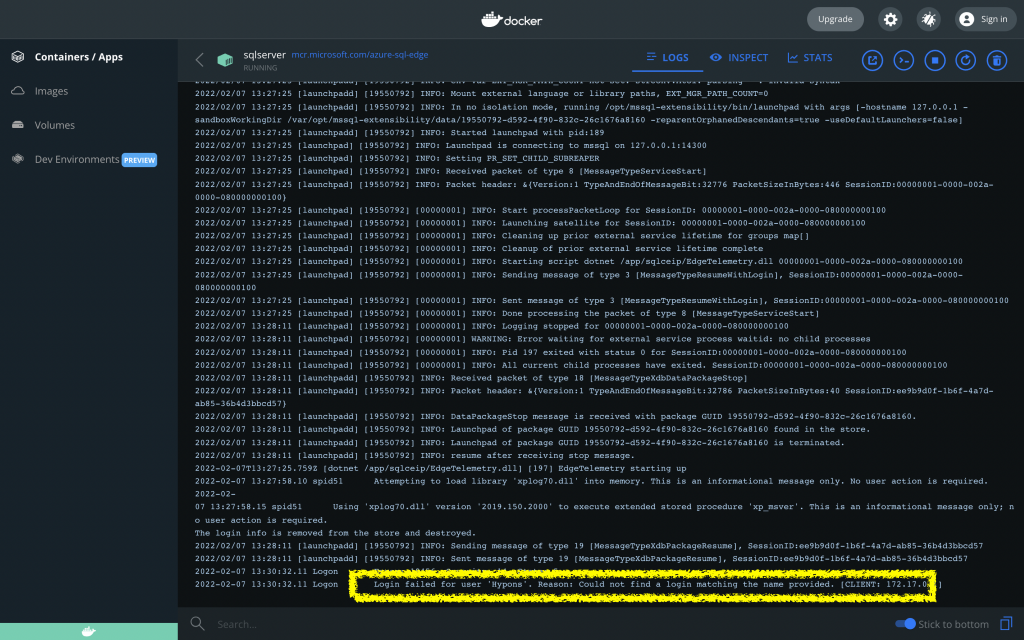Go back using the left chevron arrow
The height and width of the screenshot is (640, 1024).
200,60
